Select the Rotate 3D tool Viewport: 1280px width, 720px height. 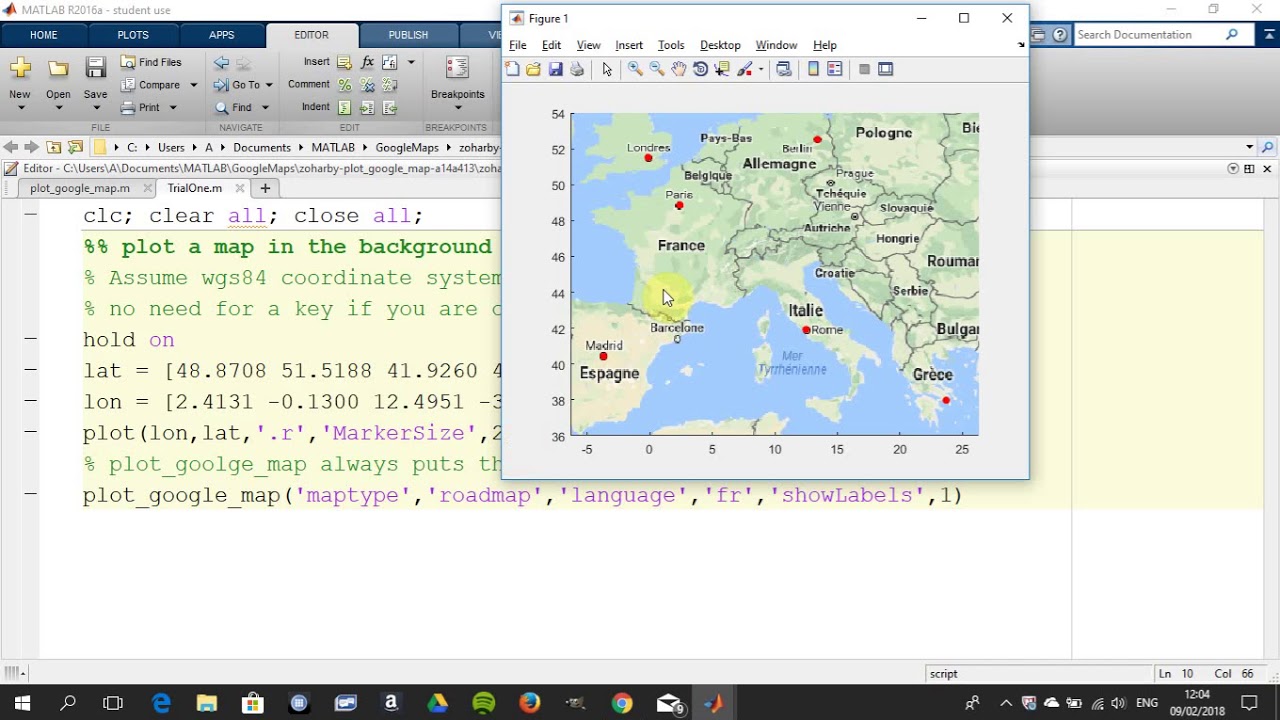click(x=700, y=69)
